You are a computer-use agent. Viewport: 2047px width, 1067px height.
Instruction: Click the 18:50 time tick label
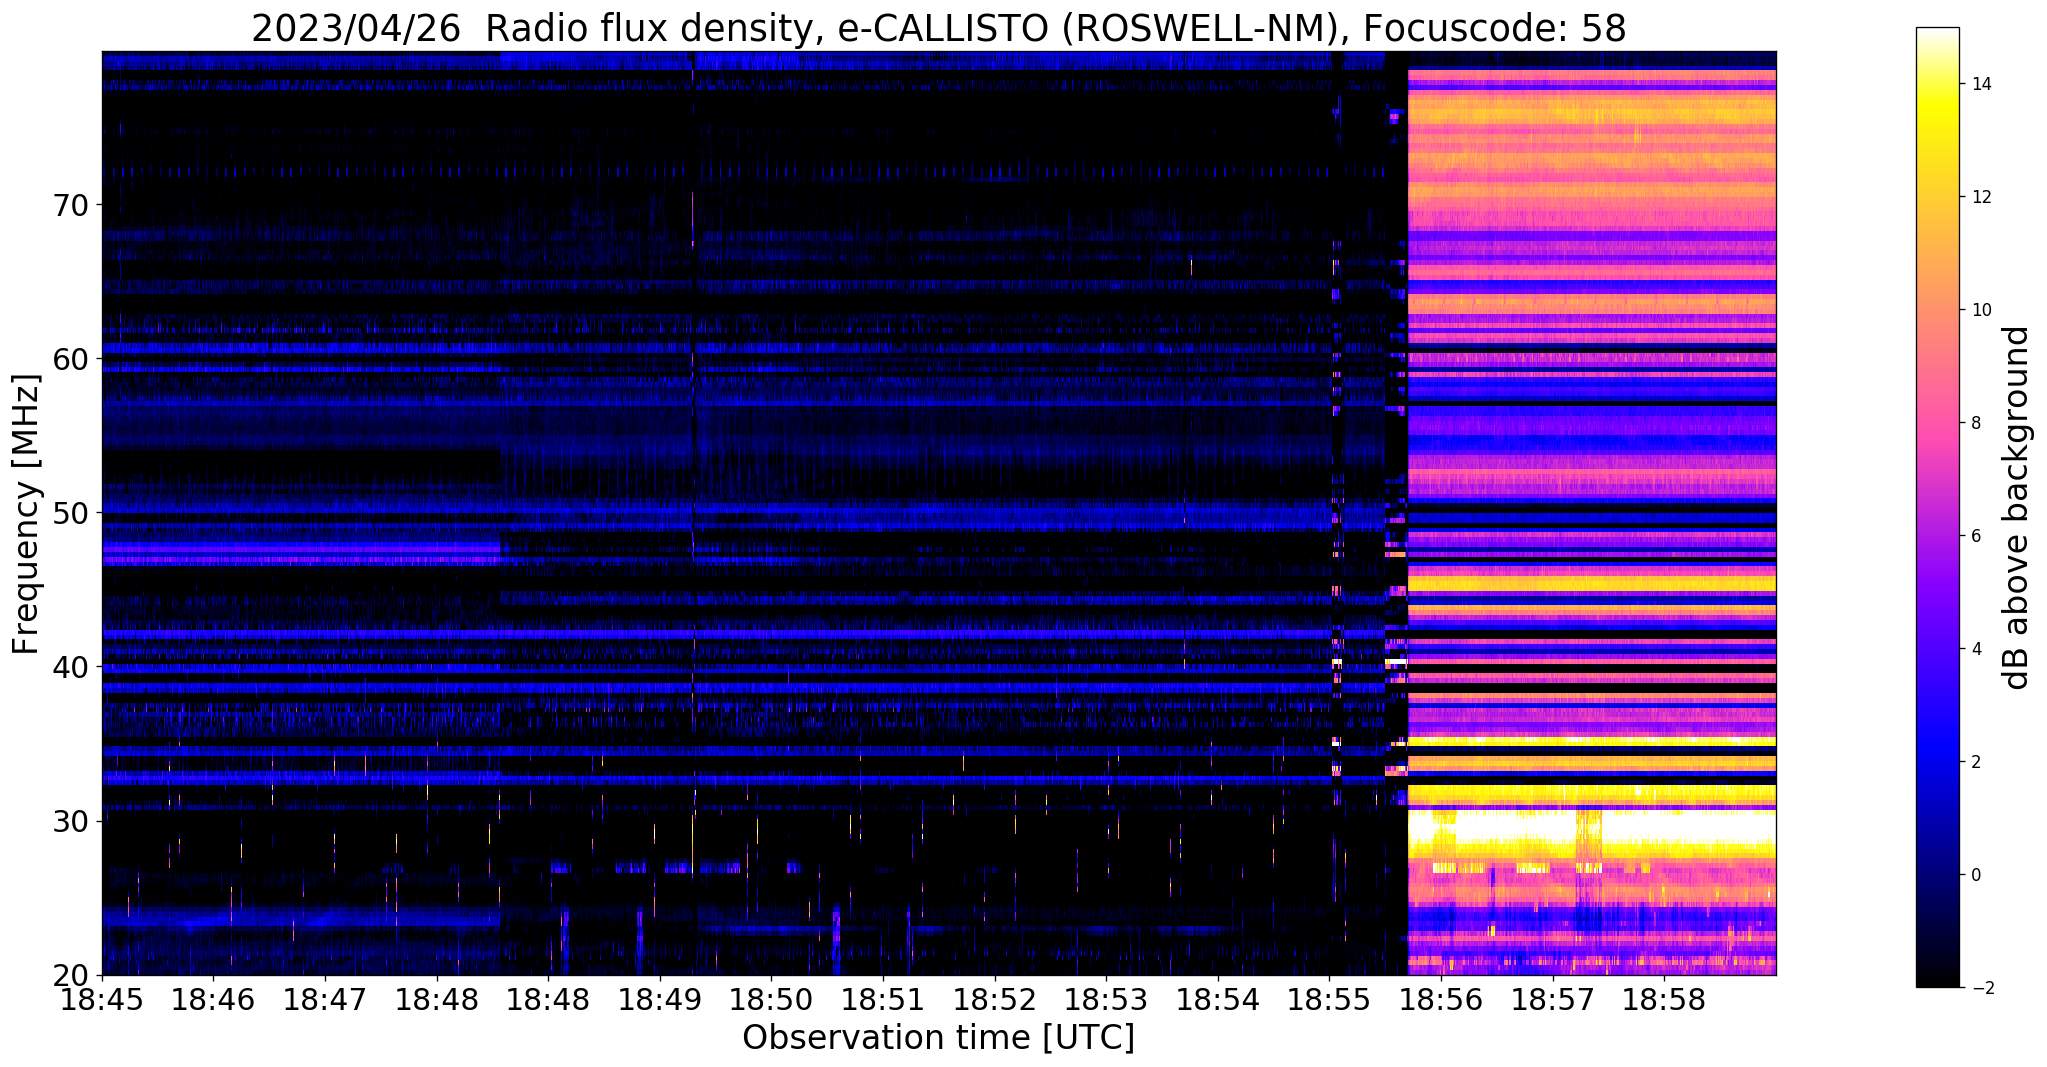pos(771,1001)
